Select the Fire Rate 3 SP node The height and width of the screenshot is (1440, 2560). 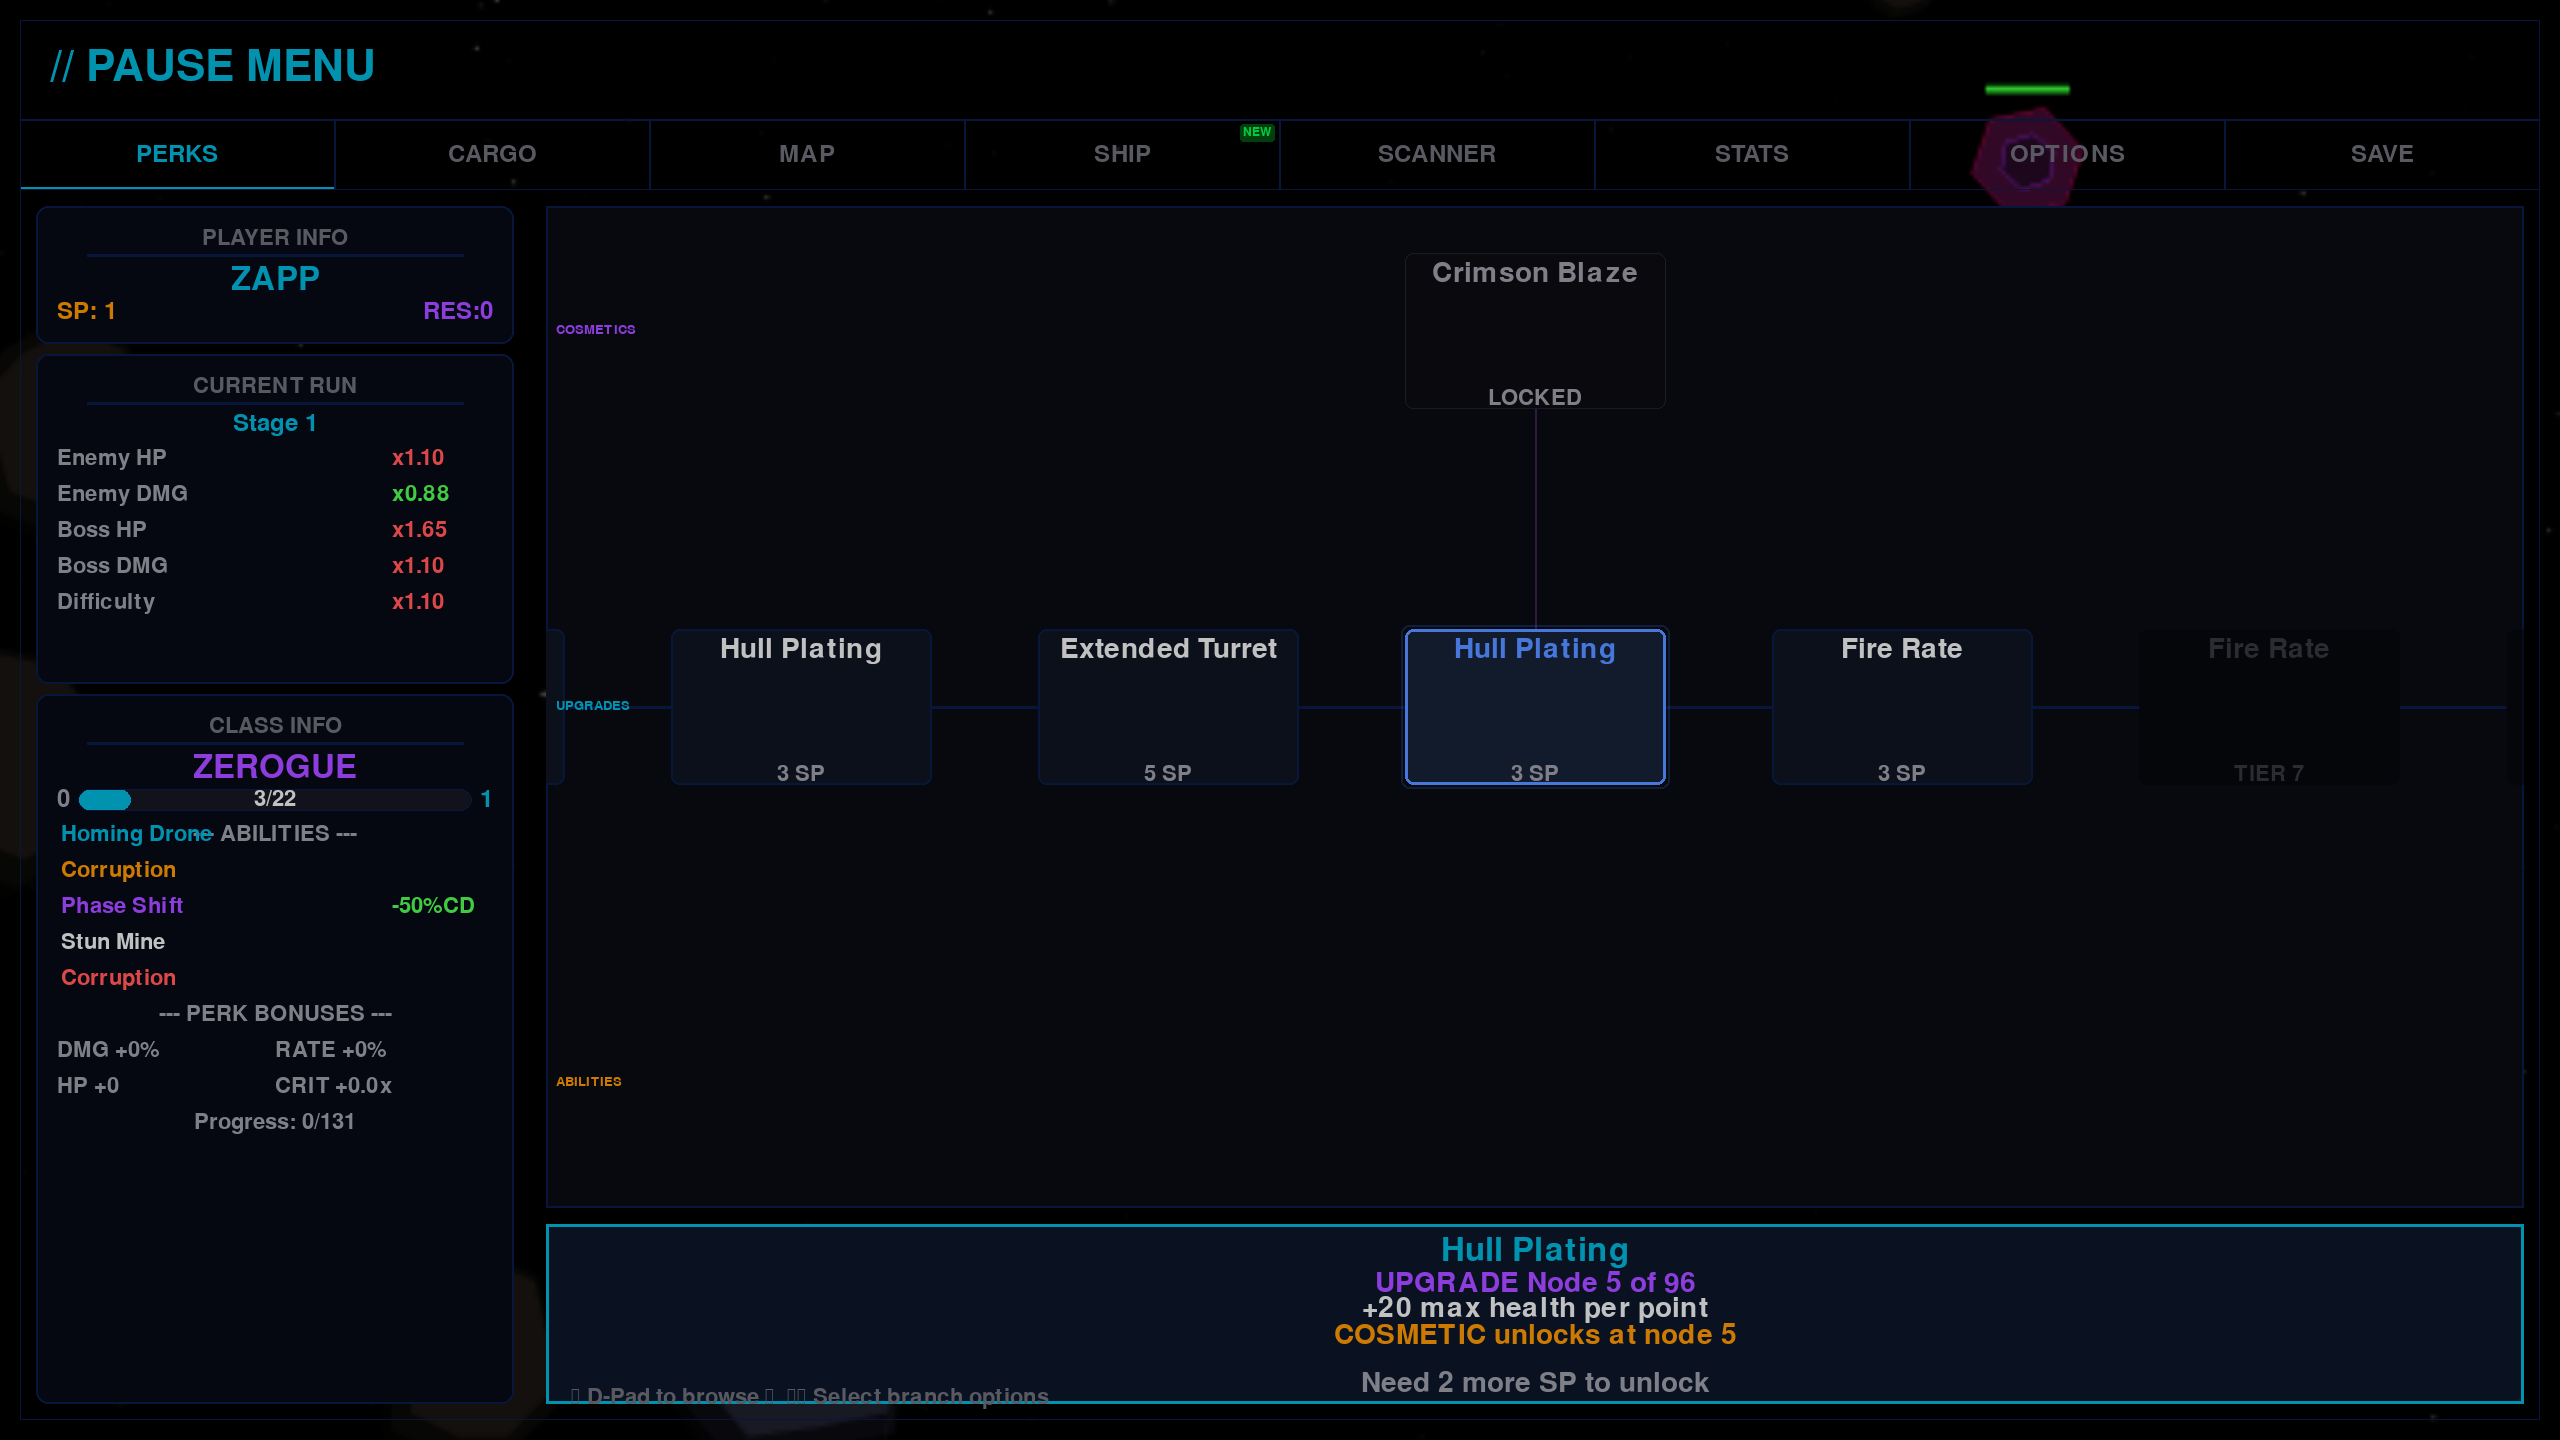(x=1901, y=707)
